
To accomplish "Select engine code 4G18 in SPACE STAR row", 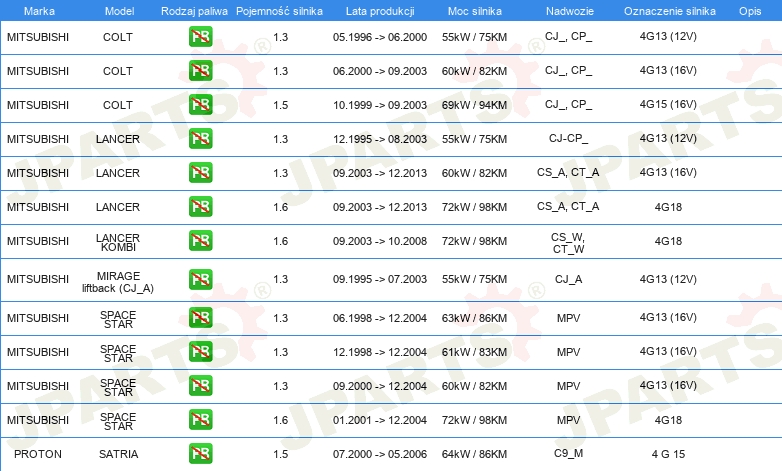I will 668,420.
